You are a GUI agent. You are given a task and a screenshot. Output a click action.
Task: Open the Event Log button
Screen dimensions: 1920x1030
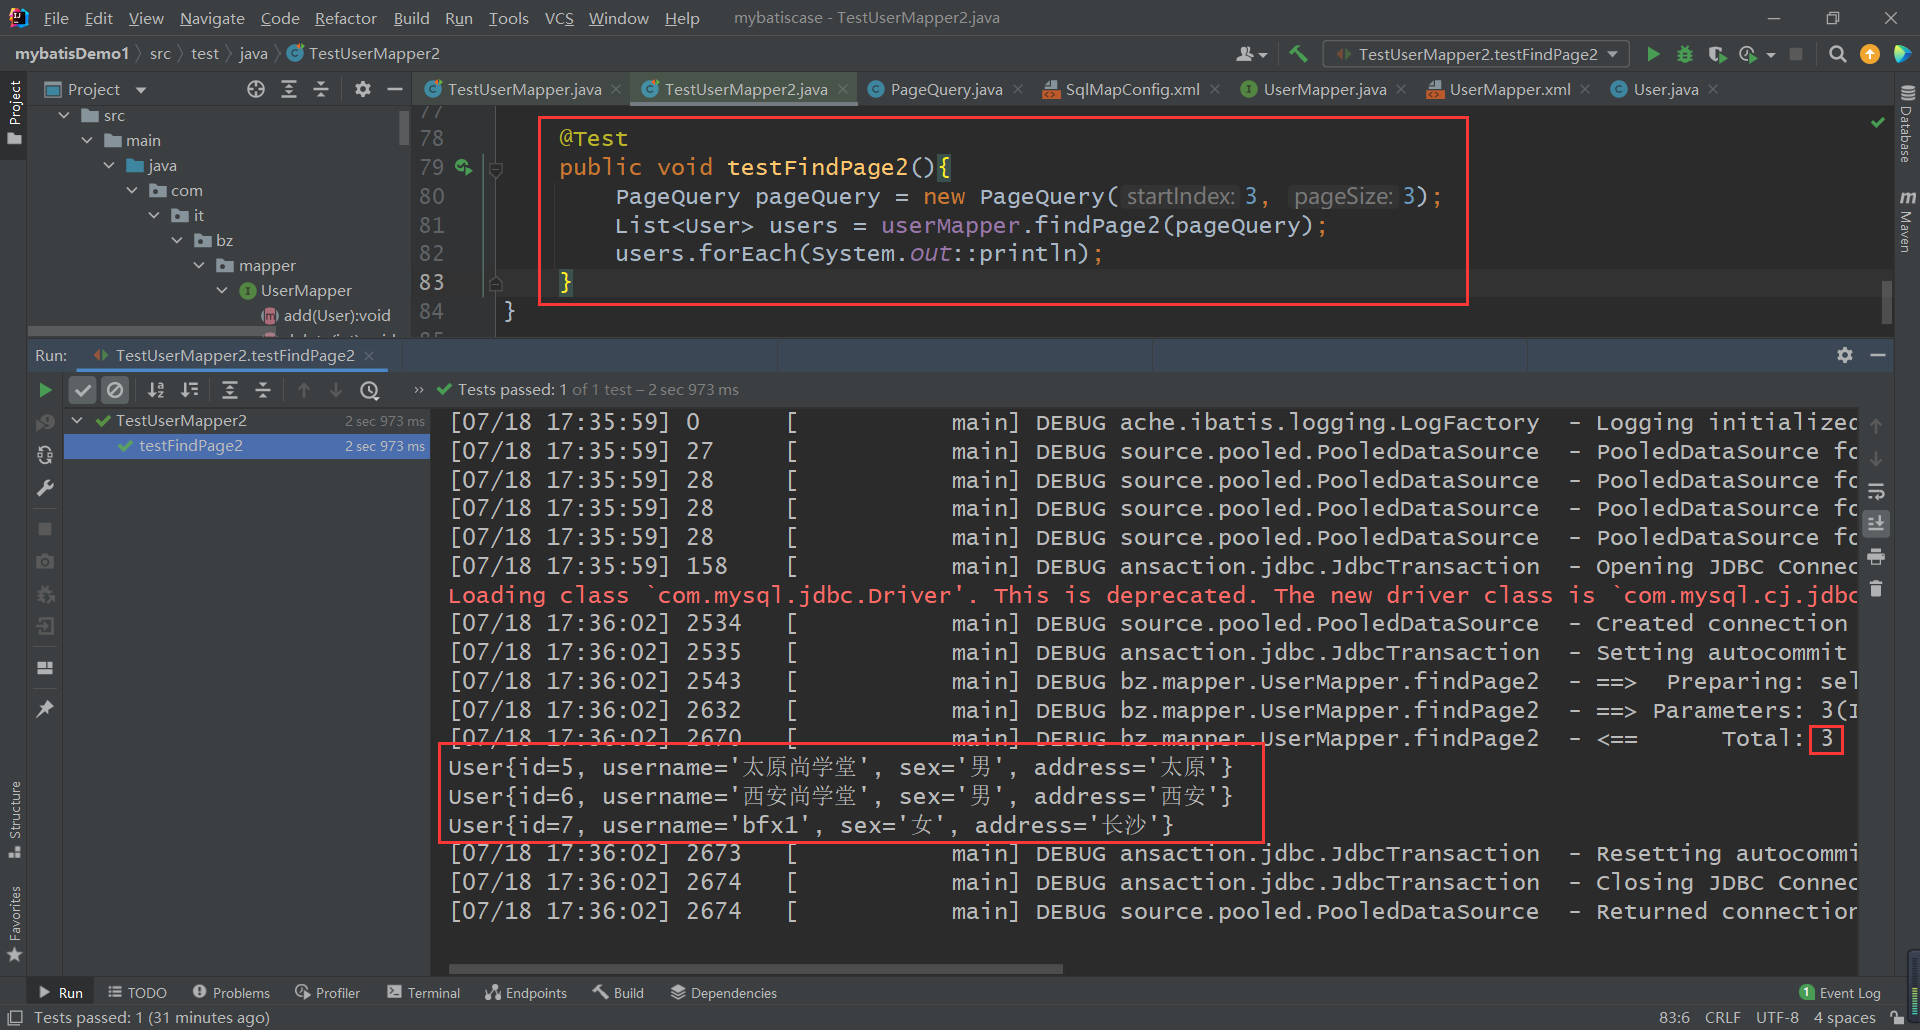(x=1840, y=992)
